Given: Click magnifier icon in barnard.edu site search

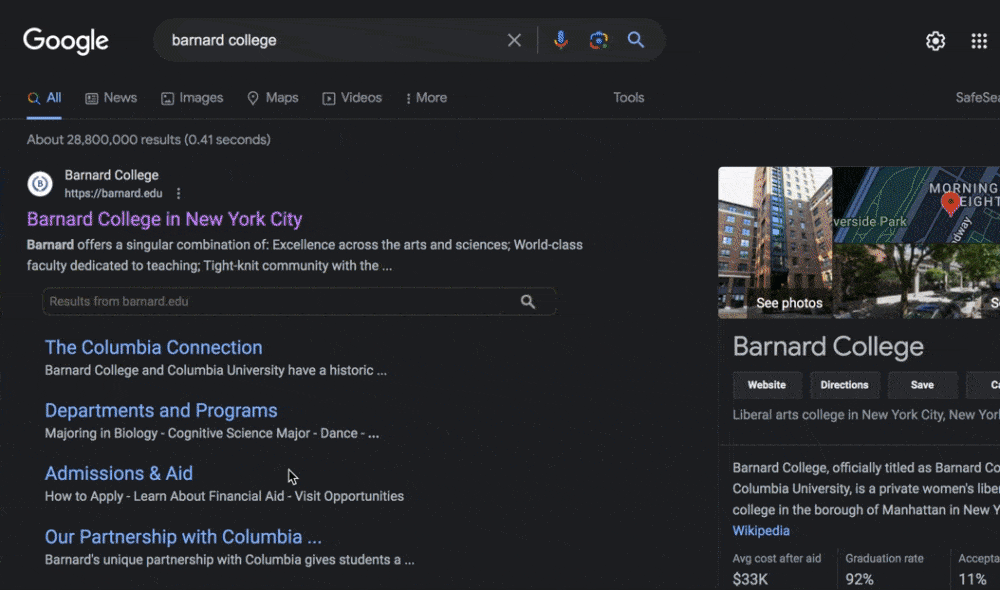Looking at the screenshot, I should 527,302.
